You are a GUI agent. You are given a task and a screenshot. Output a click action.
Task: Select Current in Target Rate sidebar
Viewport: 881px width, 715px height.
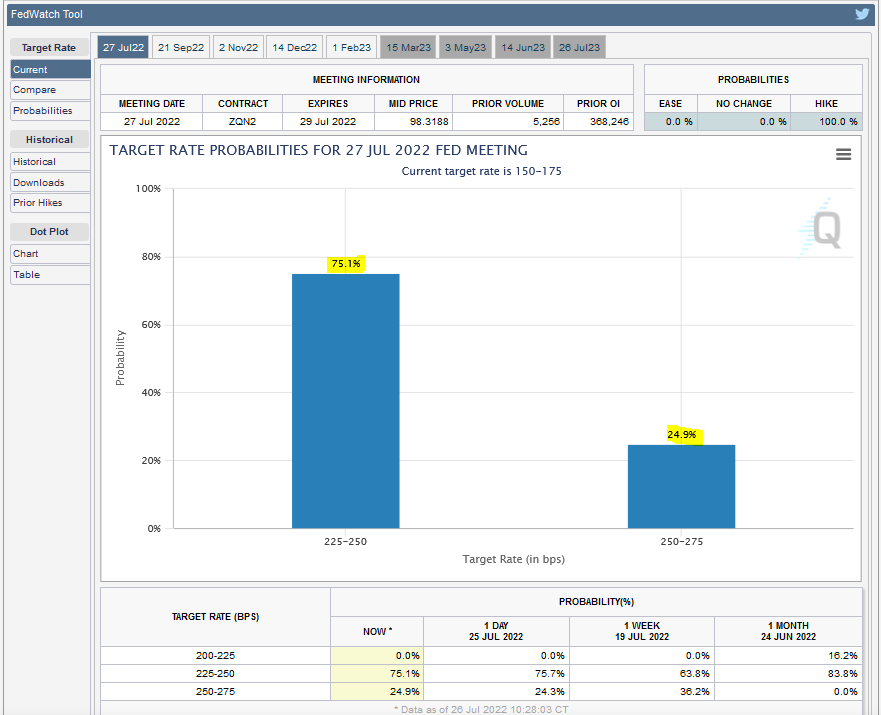click(51, 70)
